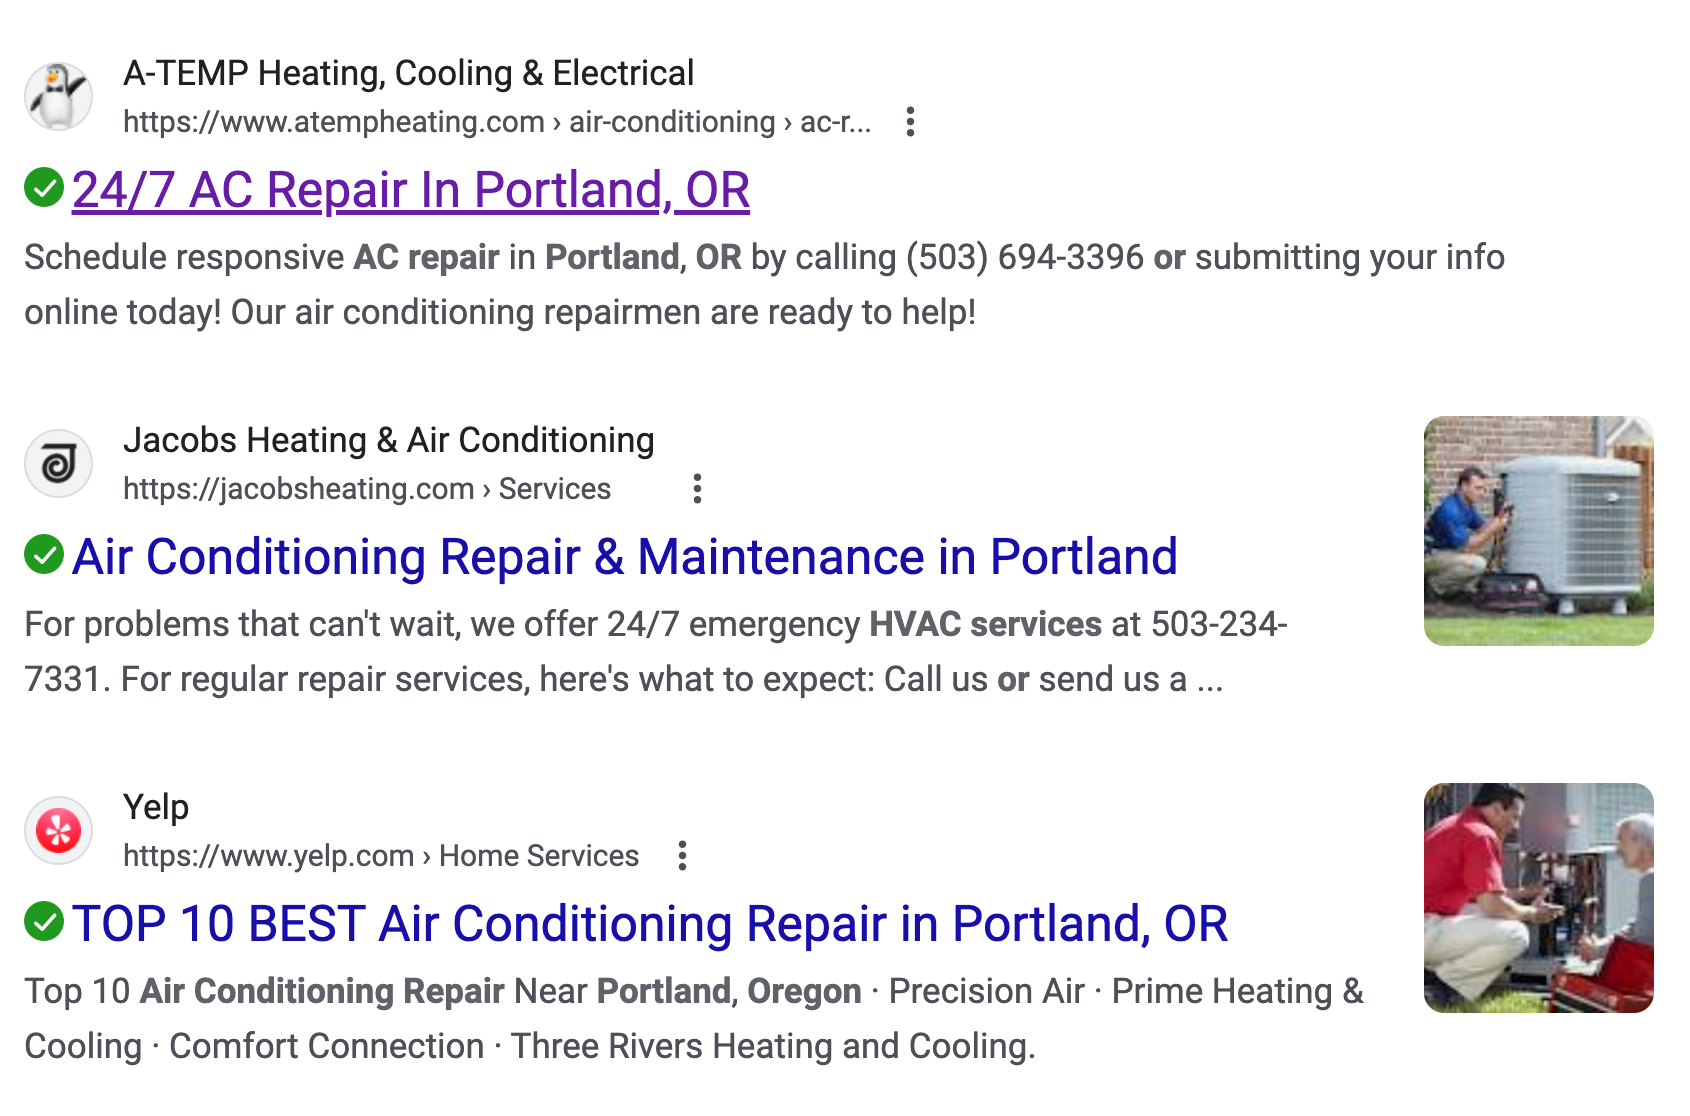Viewport: 1690px width, 1116px height.
Task: Click the A-TEMP Heating, Cooling & Electrical site name
Action: [408, 73]
